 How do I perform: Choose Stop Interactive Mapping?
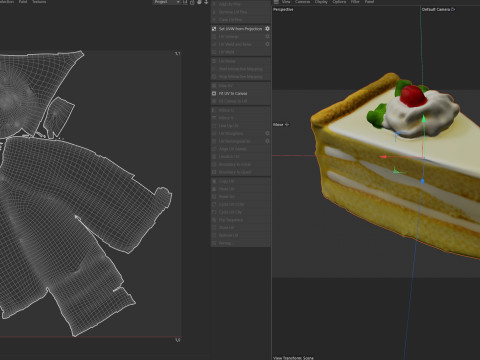(x=241, y=76)
